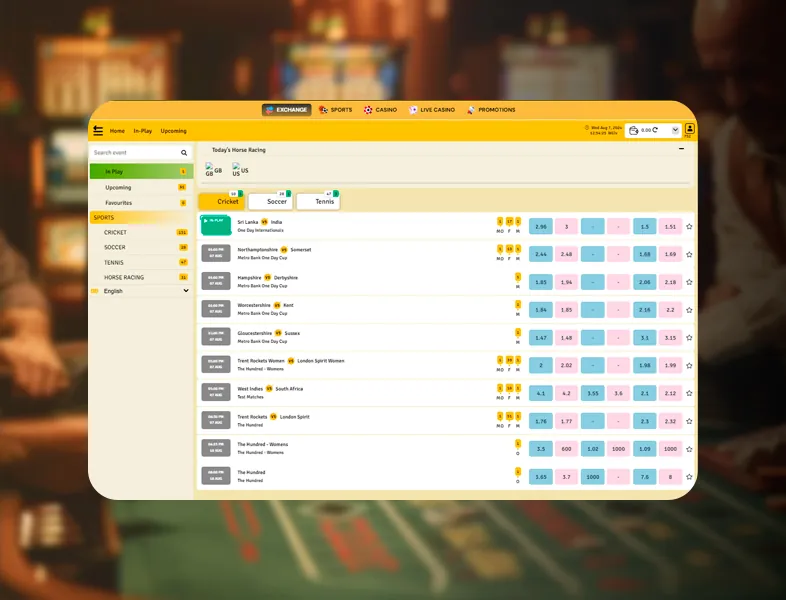Screen dimensions: 786x600
Task: Refresh the wallet balance icon
Action: point(655,130)
